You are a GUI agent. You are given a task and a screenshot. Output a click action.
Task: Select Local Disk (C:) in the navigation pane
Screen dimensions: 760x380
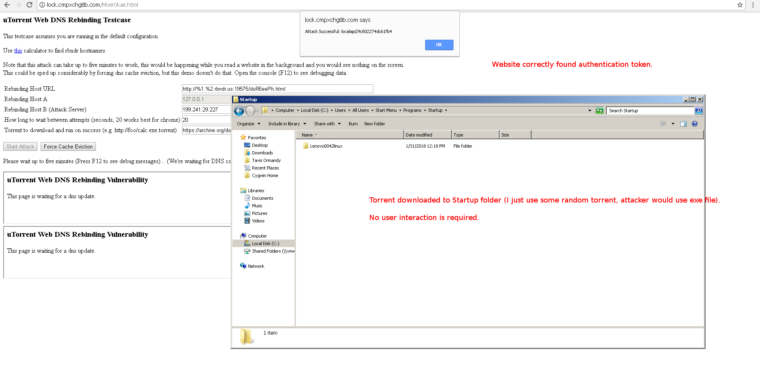pyautogui.click(x=263, y=243)
